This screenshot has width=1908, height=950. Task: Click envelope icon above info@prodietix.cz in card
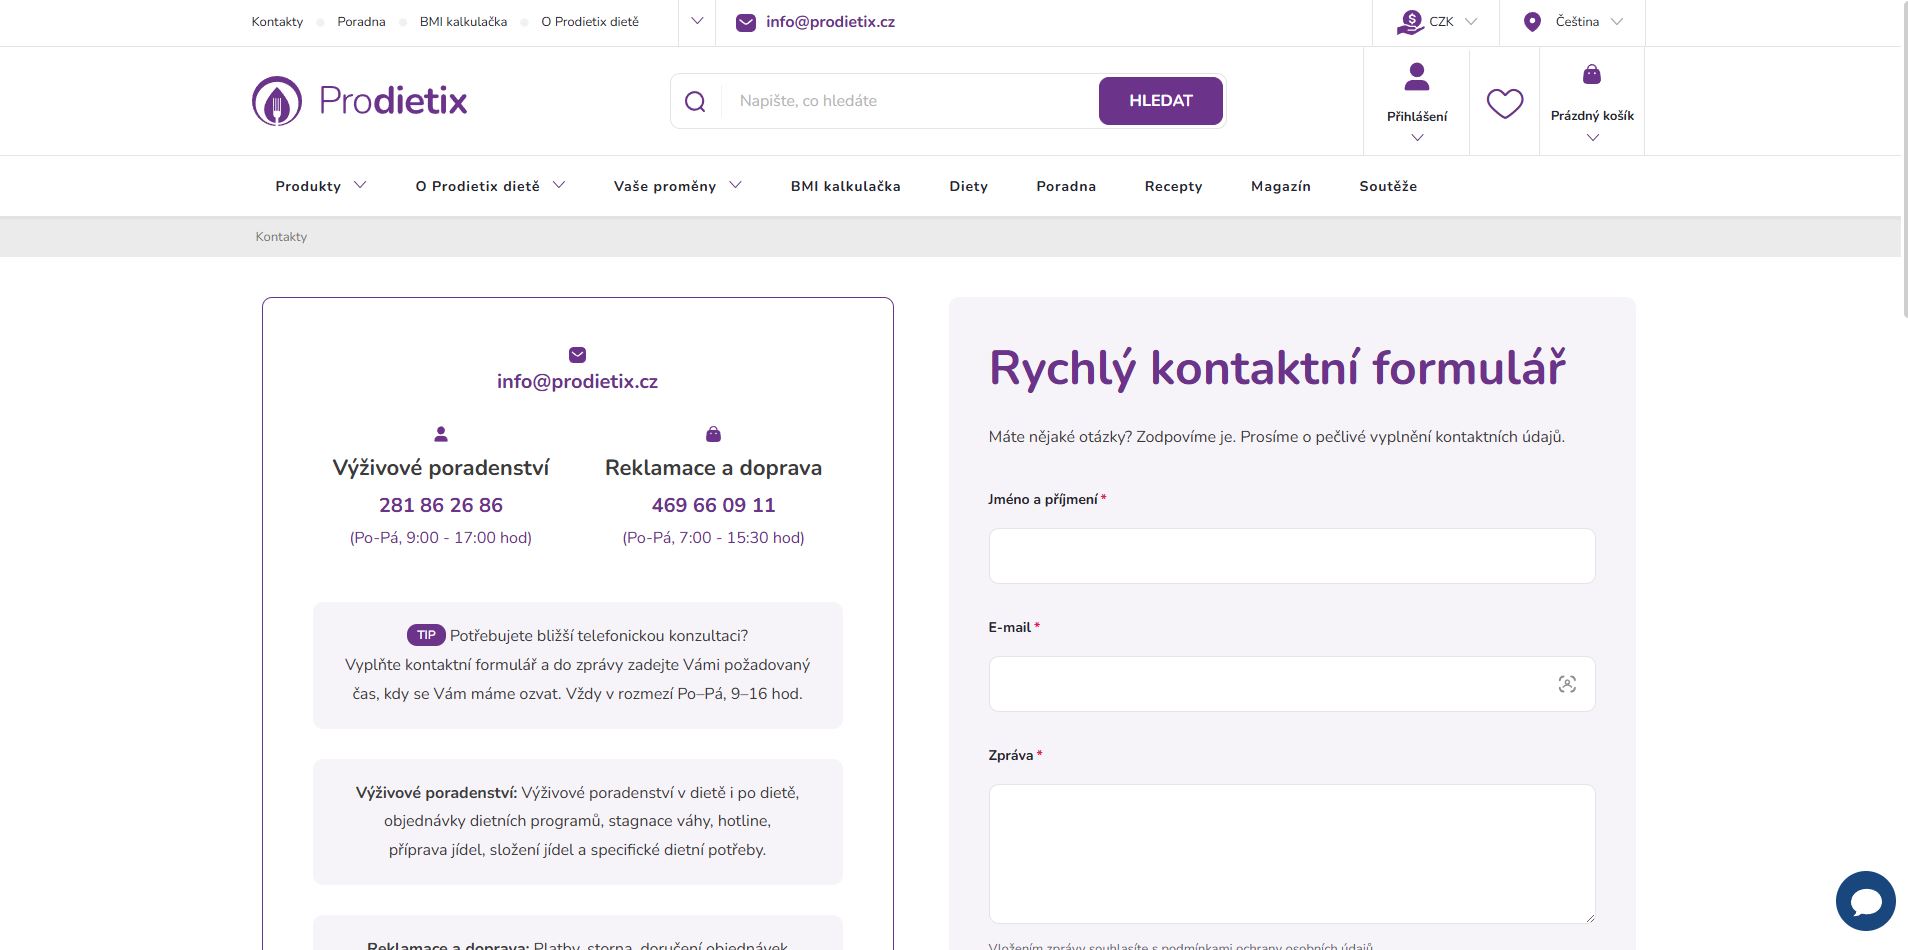point(577,355)
